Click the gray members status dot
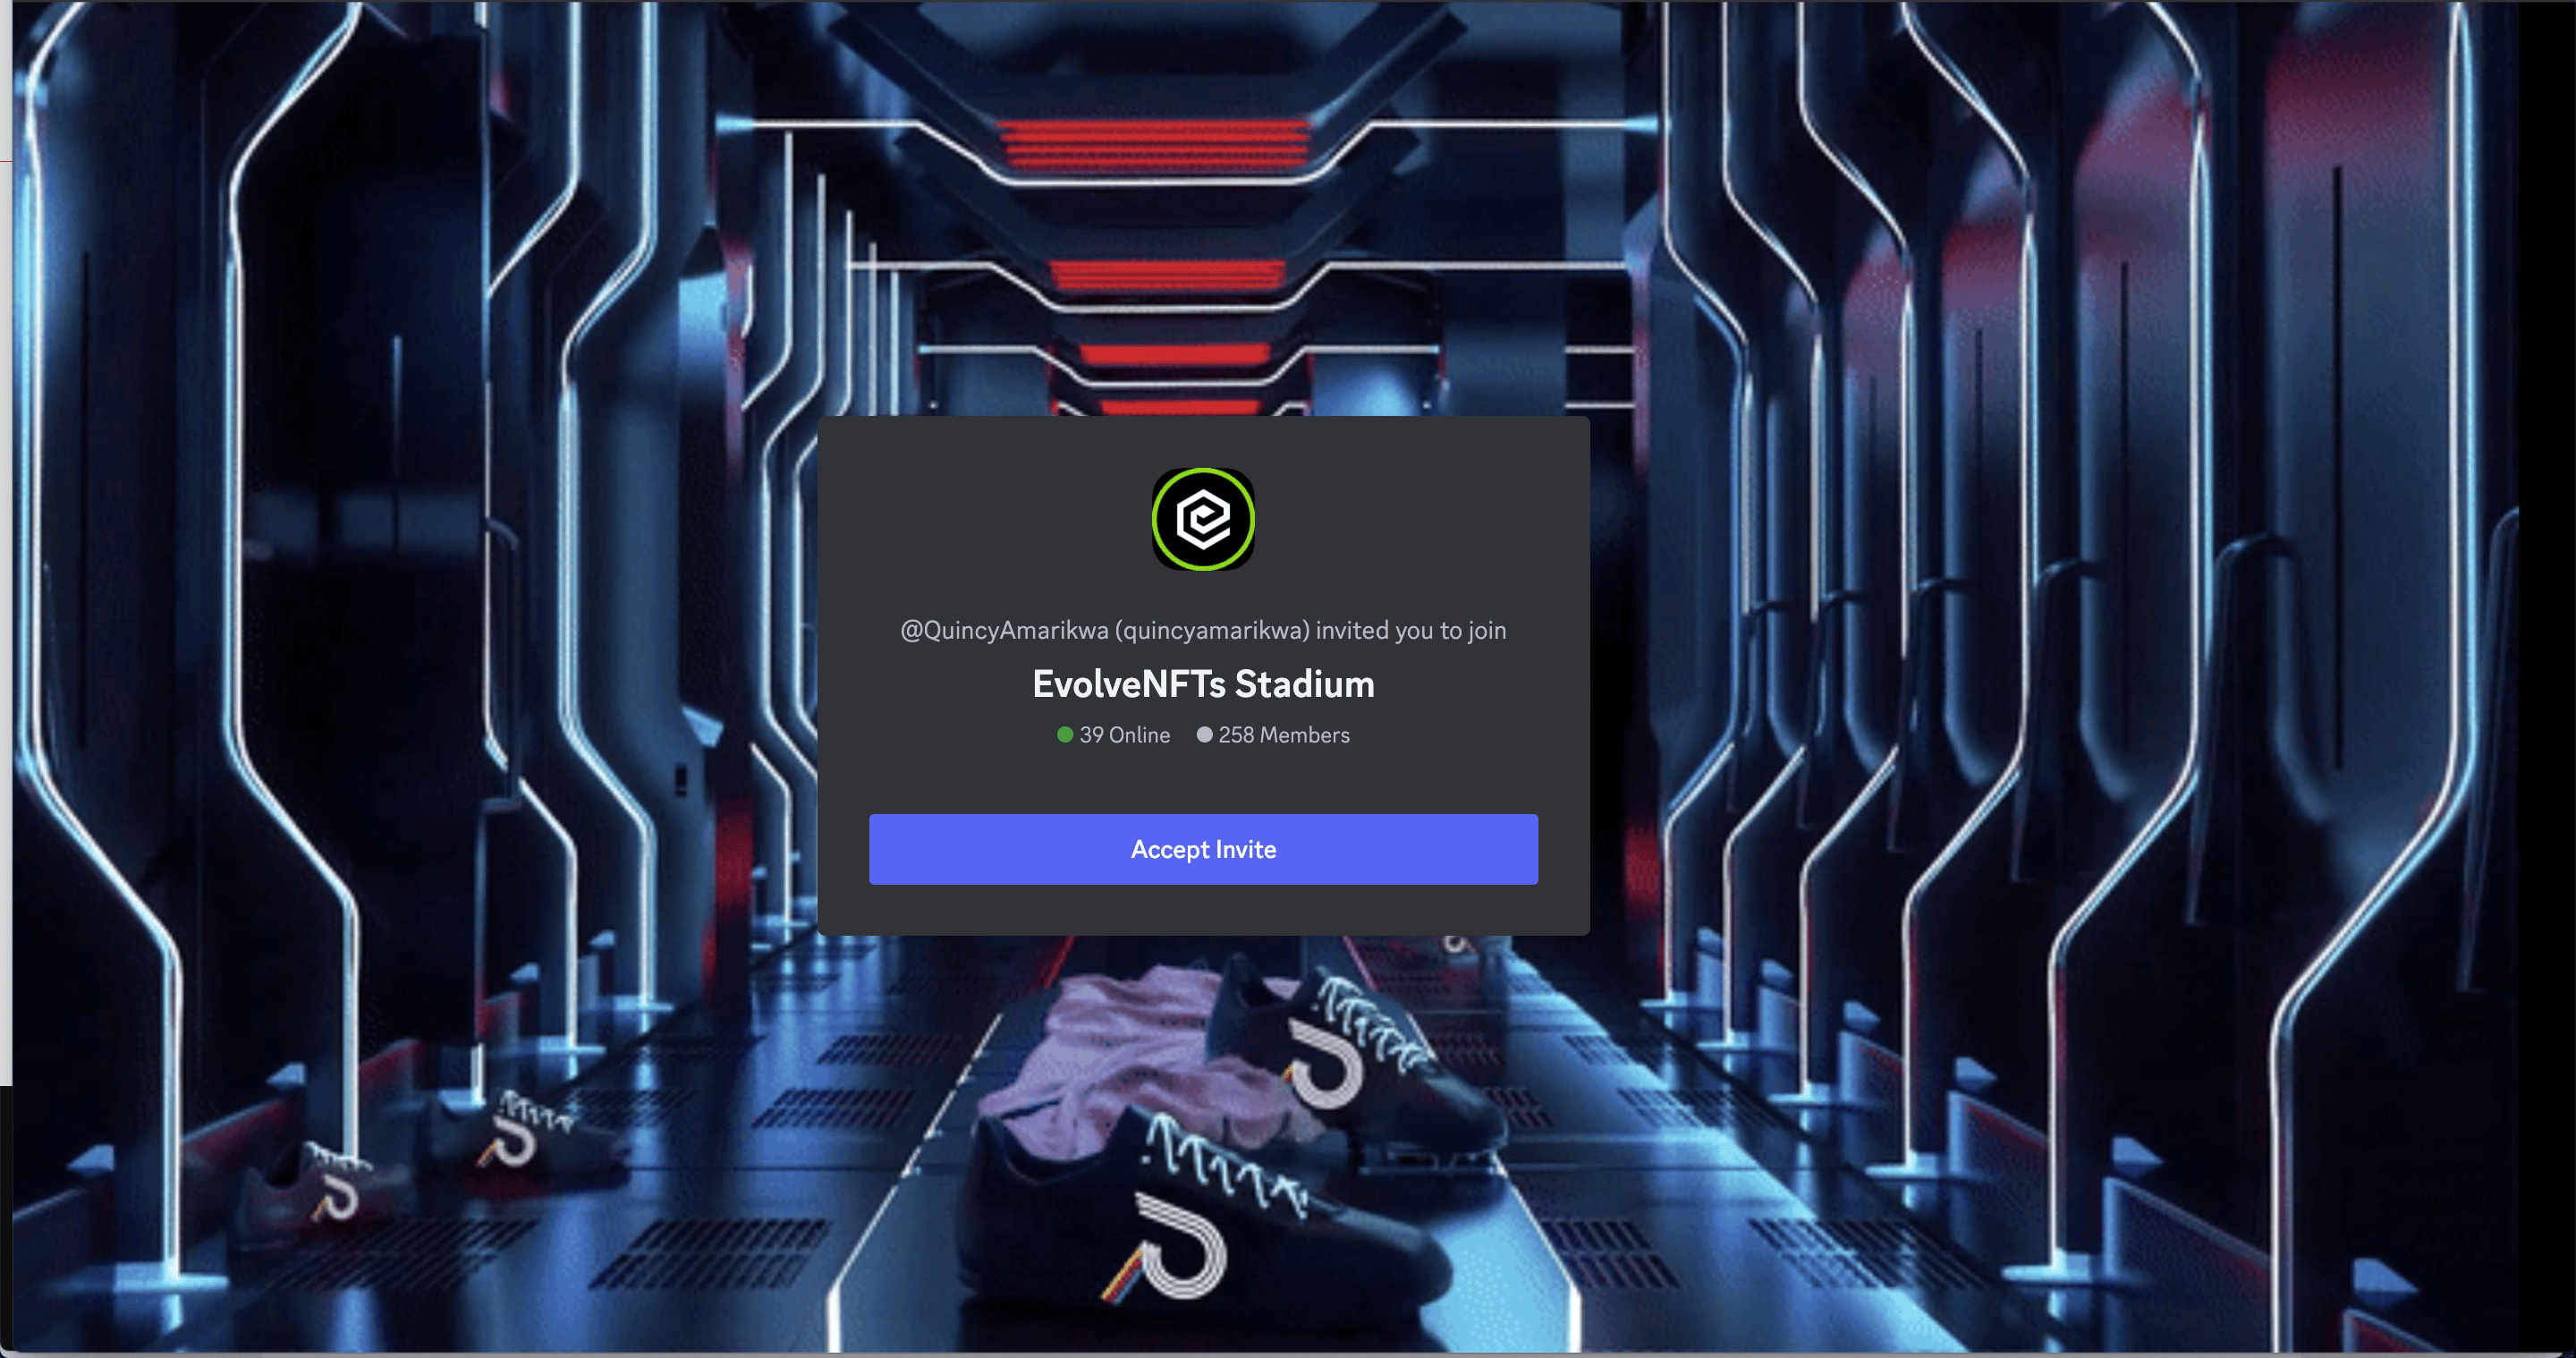Viewport: 2576px width, 1358px height. pyautogui.click(x=1204, y=735)
